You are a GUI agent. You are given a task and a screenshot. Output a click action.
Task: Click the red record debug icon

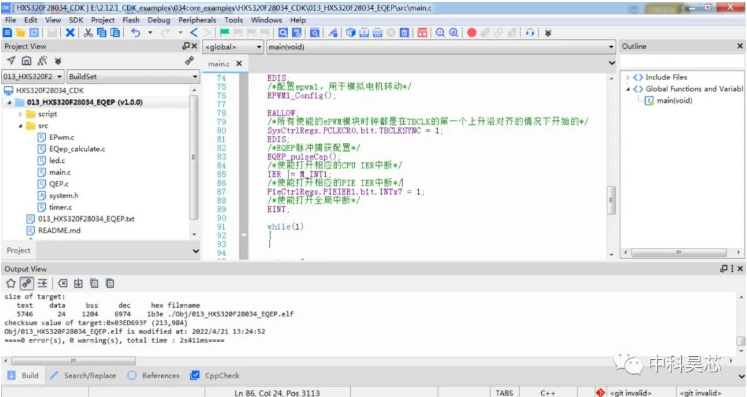(472, 32)
